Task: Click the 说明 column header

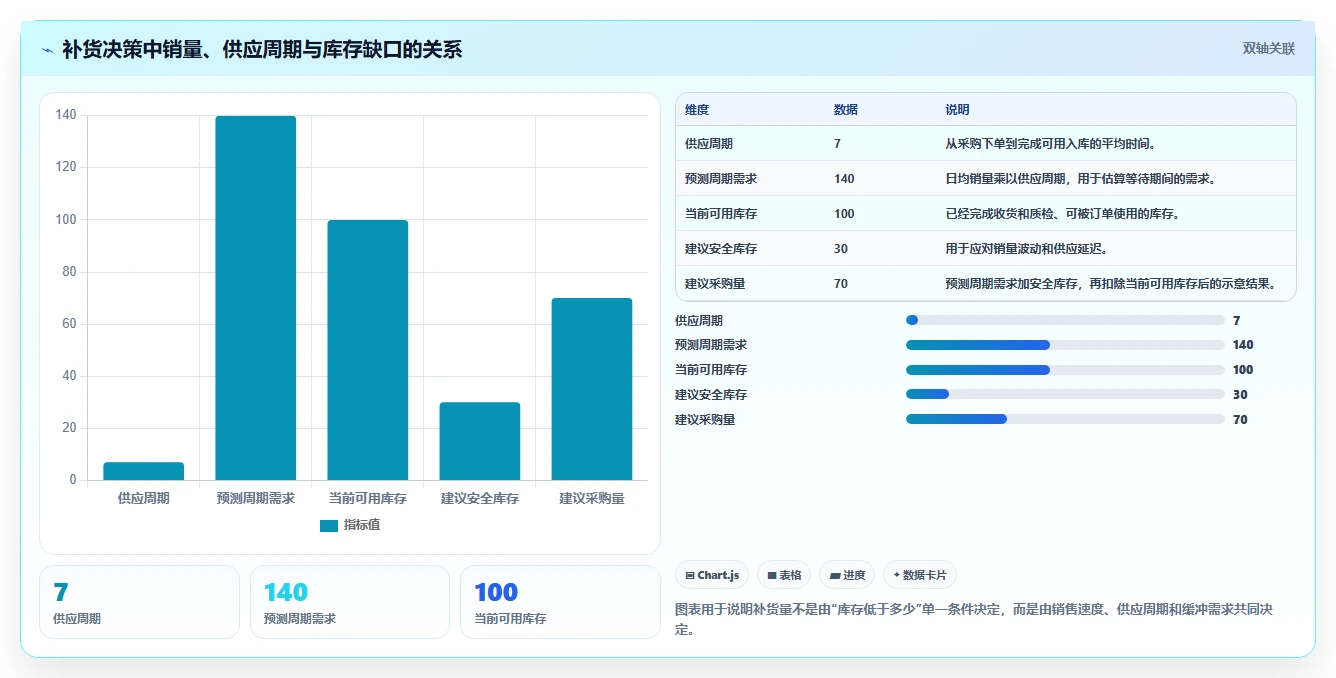Action: (x=957, y=110)
